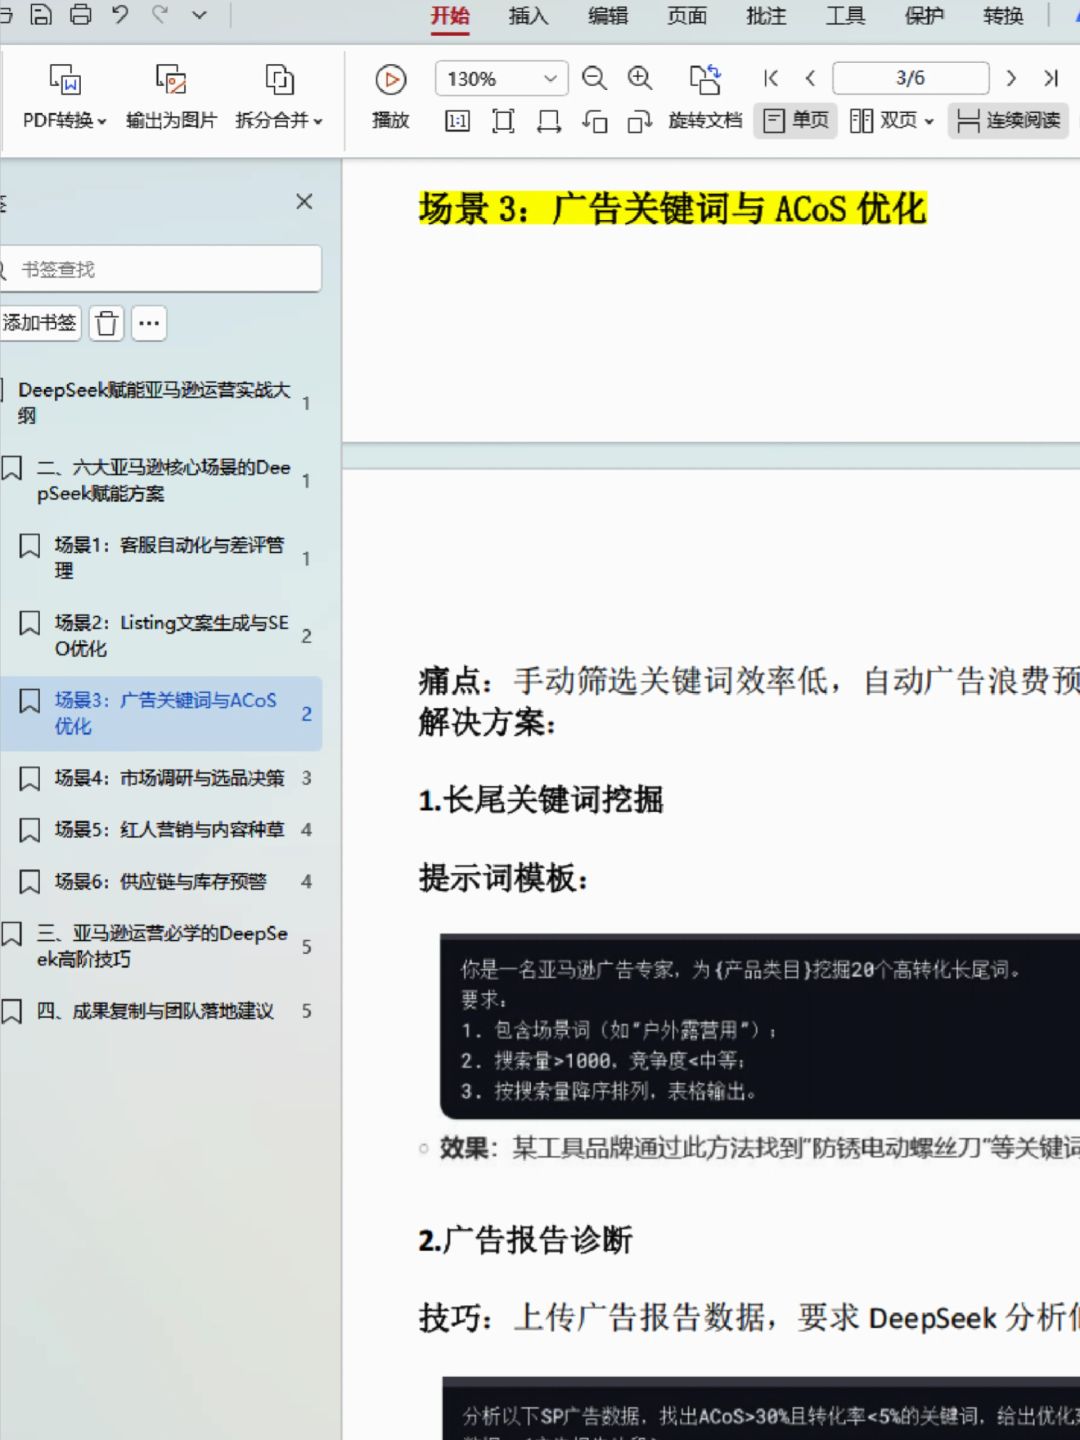Switch to the 开始 tab
Viewport: 1080px width, 1440px height.
point(450,16)
